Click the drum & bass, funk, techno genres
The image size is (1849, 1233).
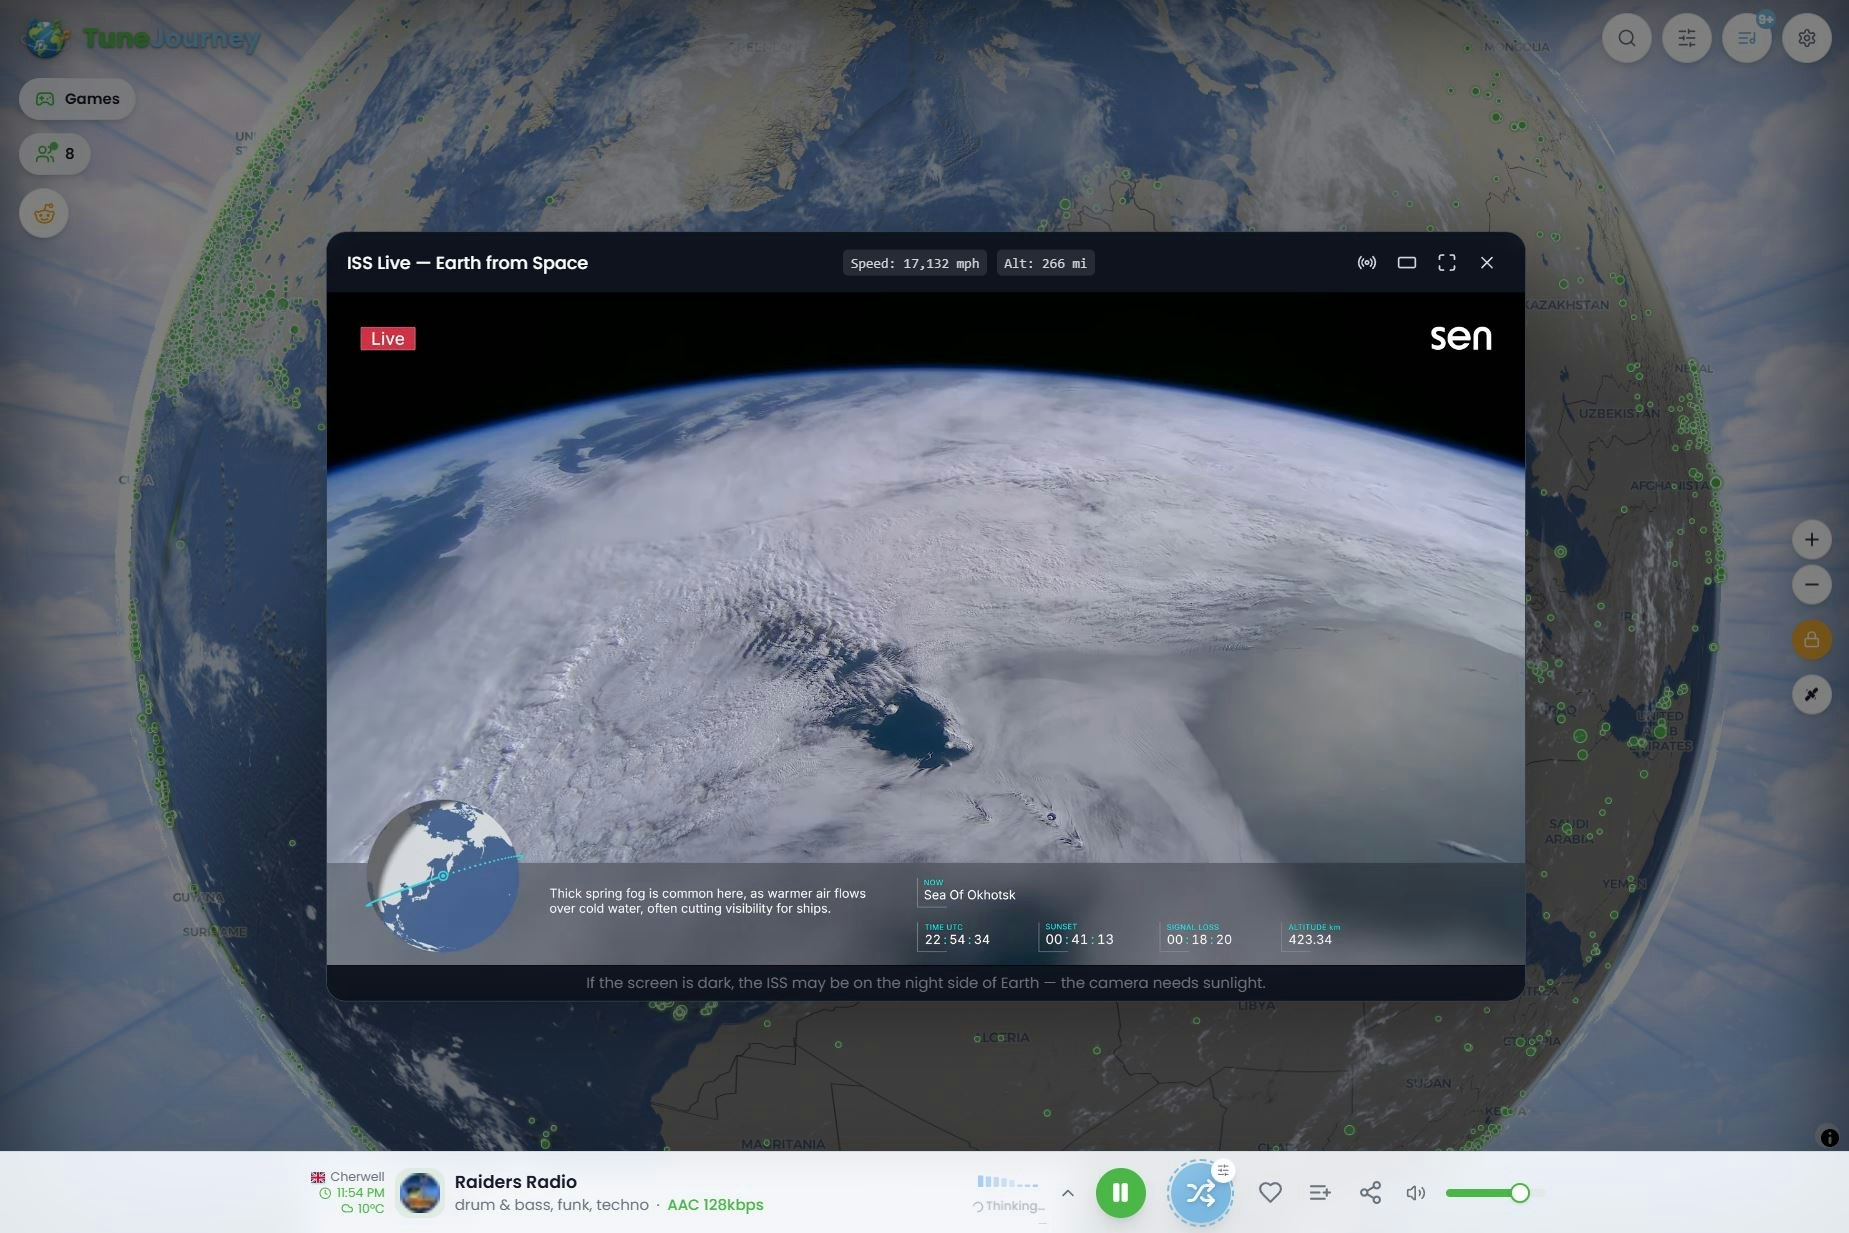552,1205
